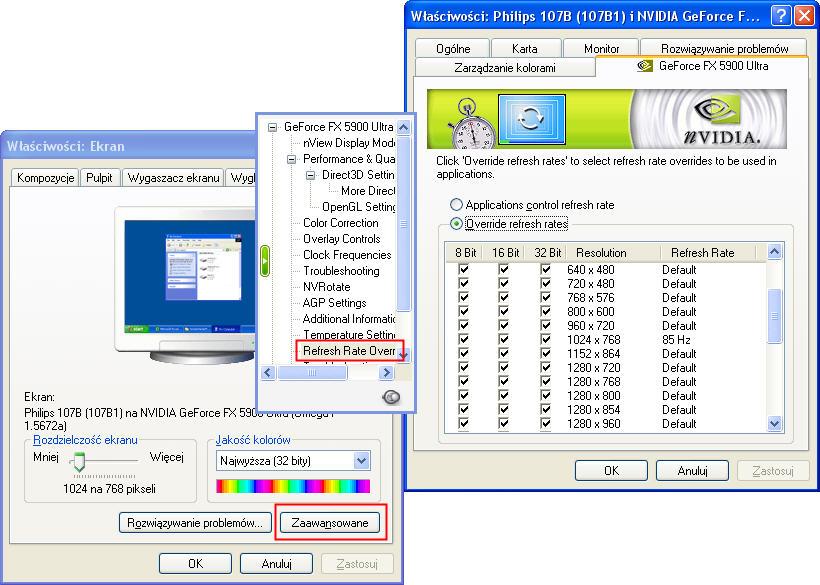Collapse the GeForce FX 5900 Ultra tree node
Viewport: 820px width, 585px height.
272,127
